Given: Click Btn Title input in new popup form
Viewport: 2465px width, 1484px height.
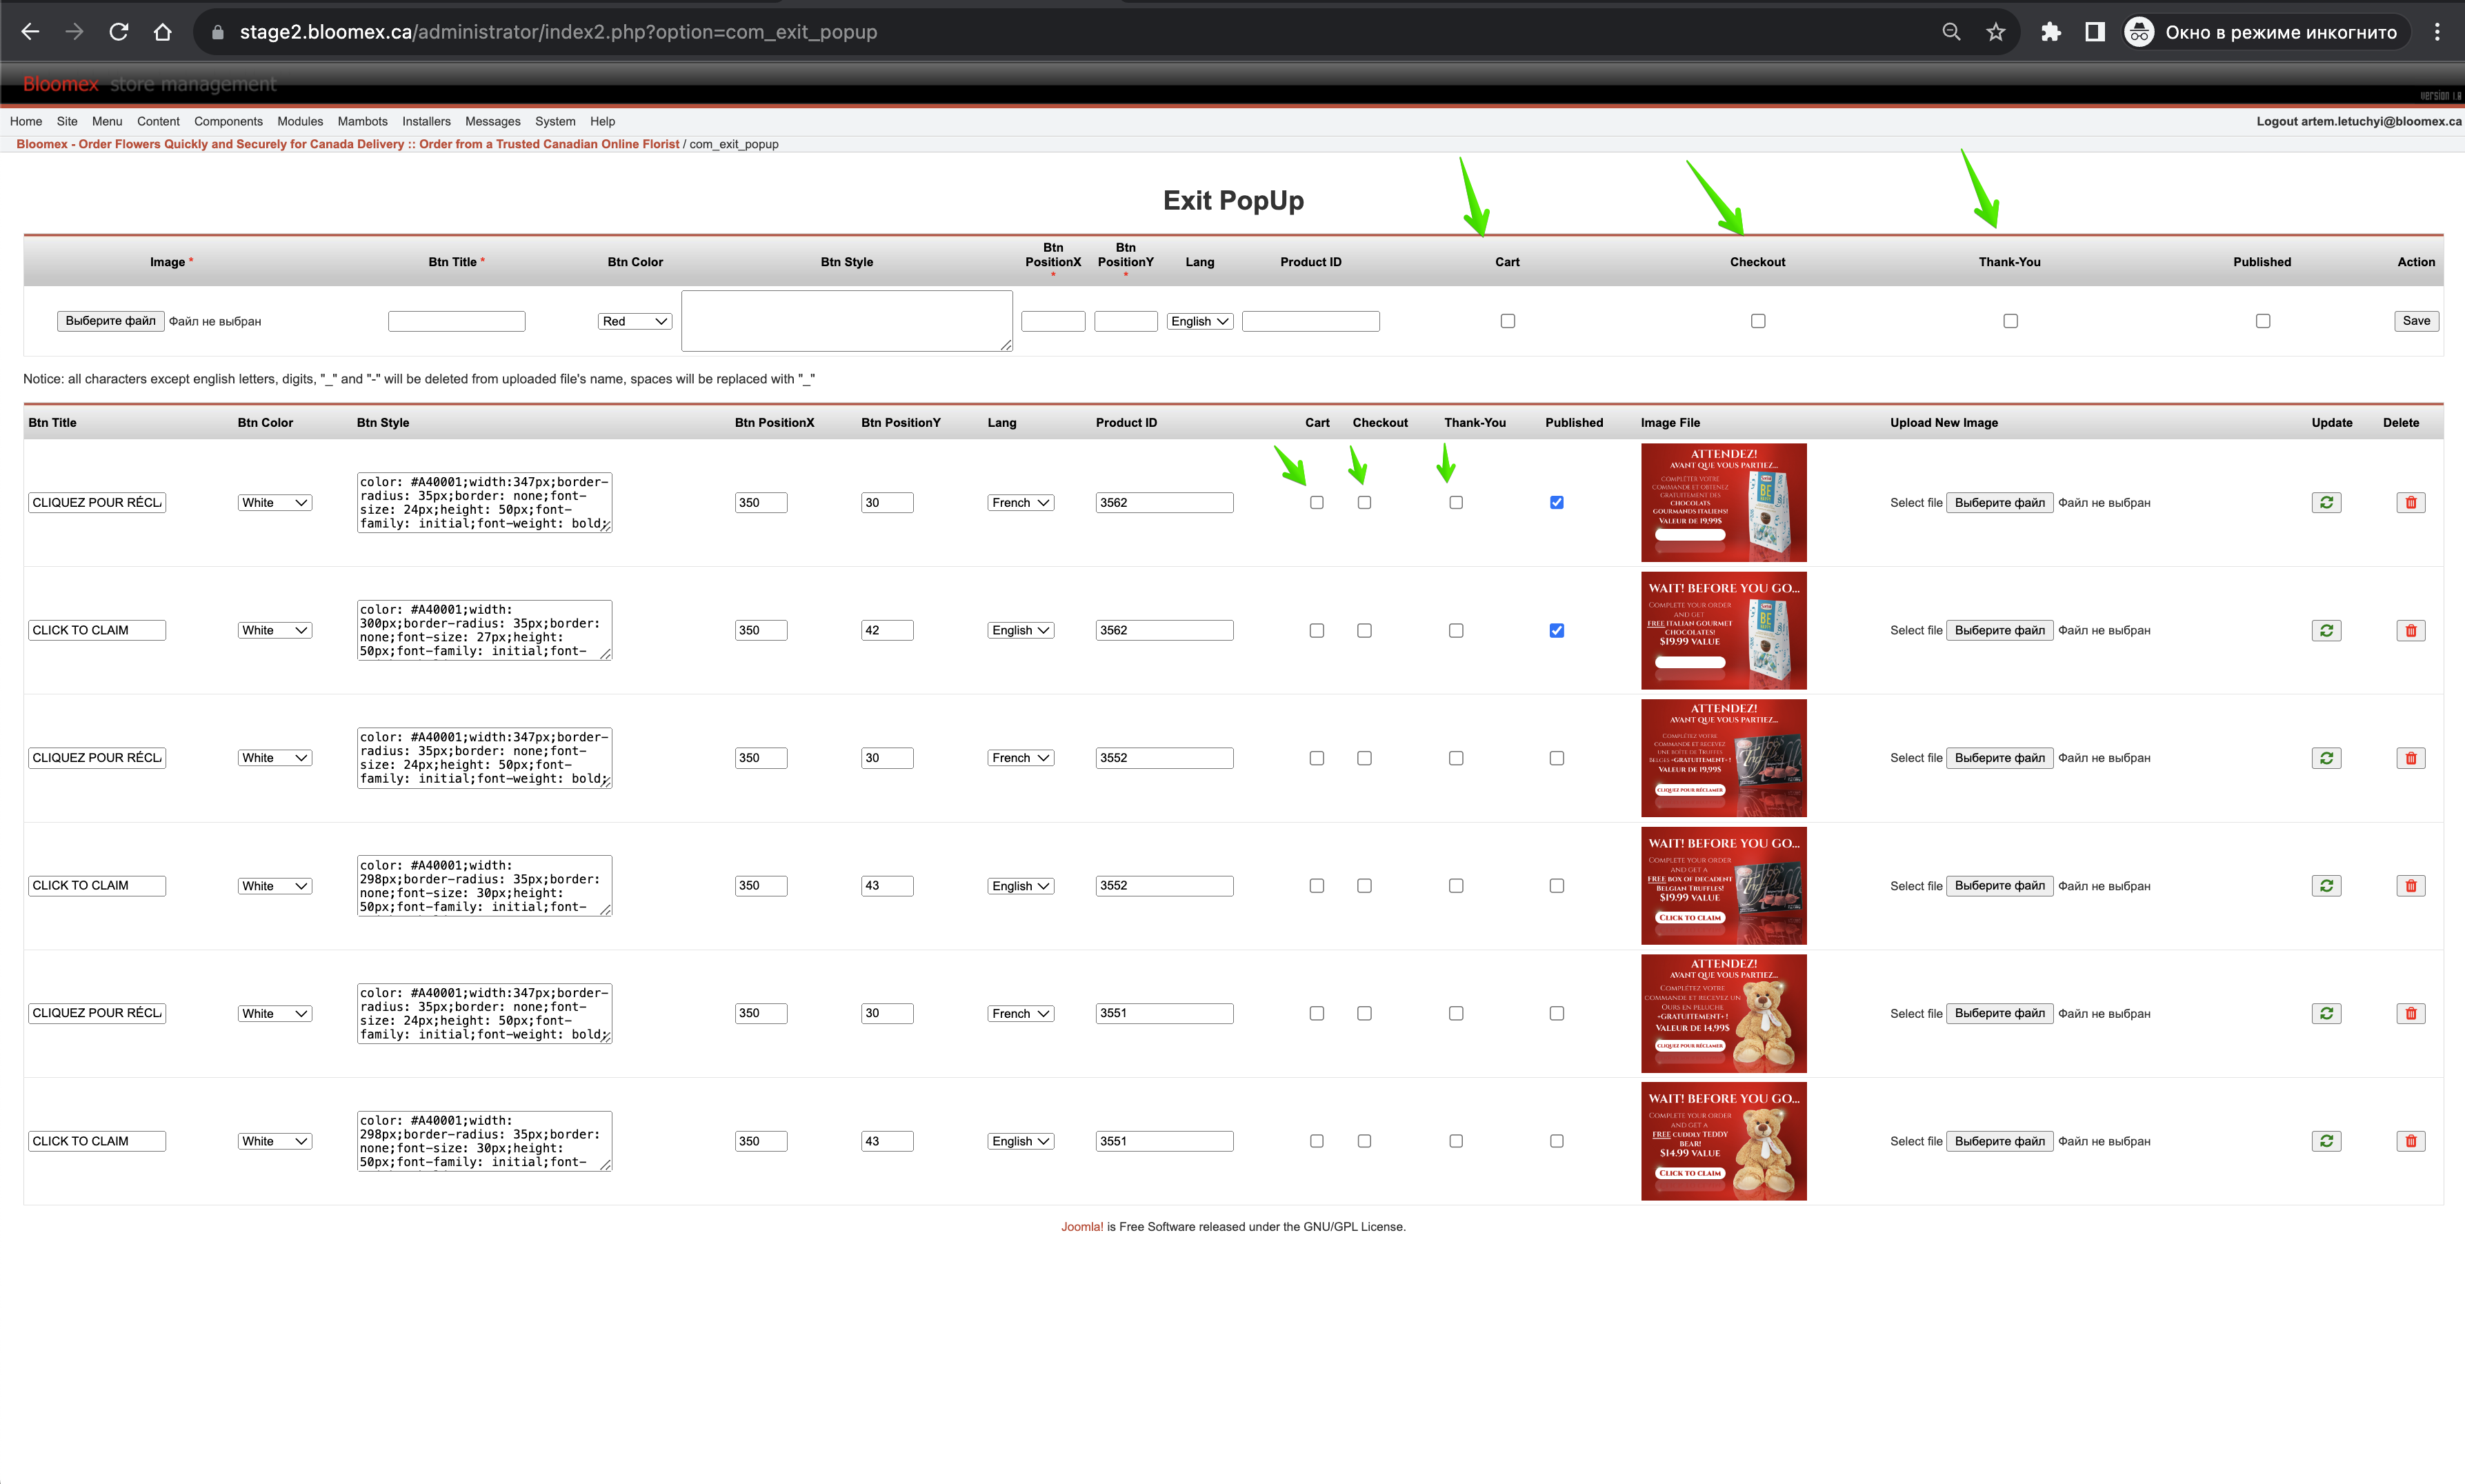Looking at the screenshot, I should click(x=456, y=321).
